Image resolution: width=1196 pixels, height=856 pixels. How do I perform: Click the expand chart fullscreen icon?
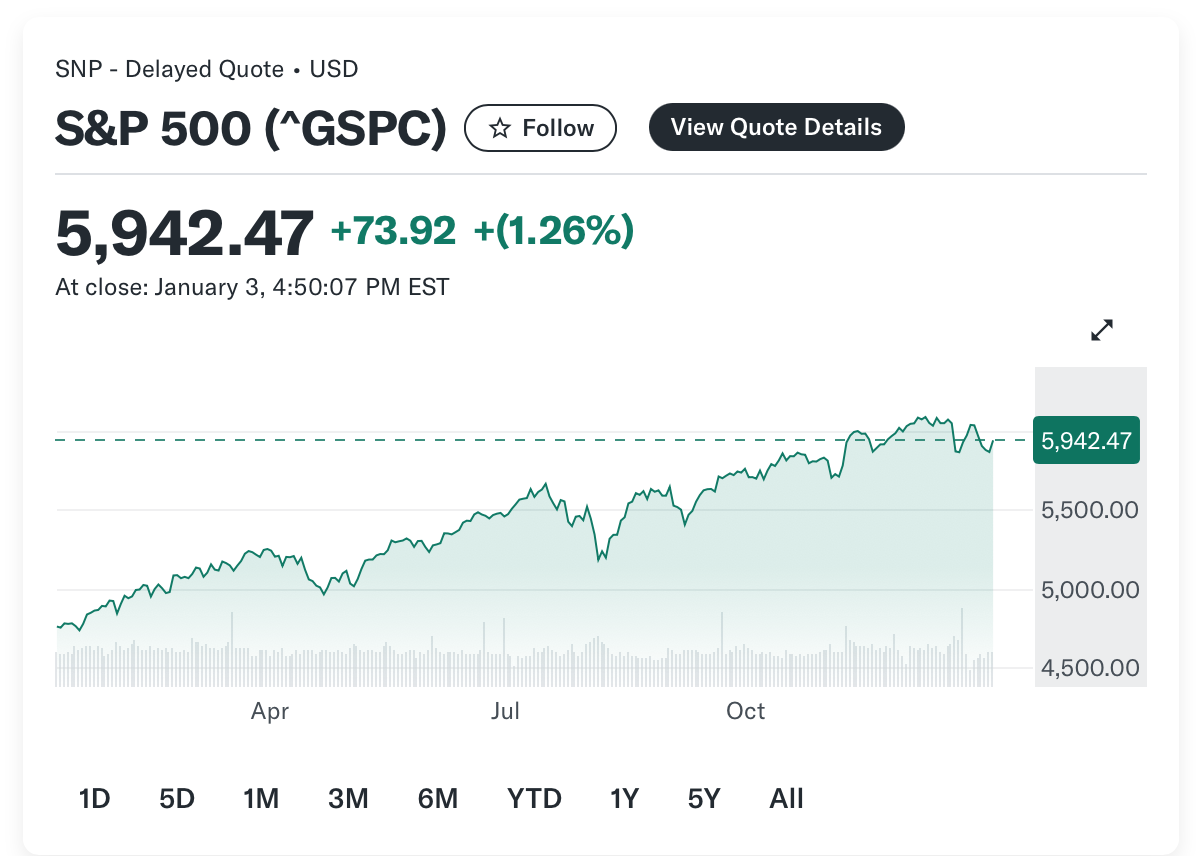tap(1101, 330)
